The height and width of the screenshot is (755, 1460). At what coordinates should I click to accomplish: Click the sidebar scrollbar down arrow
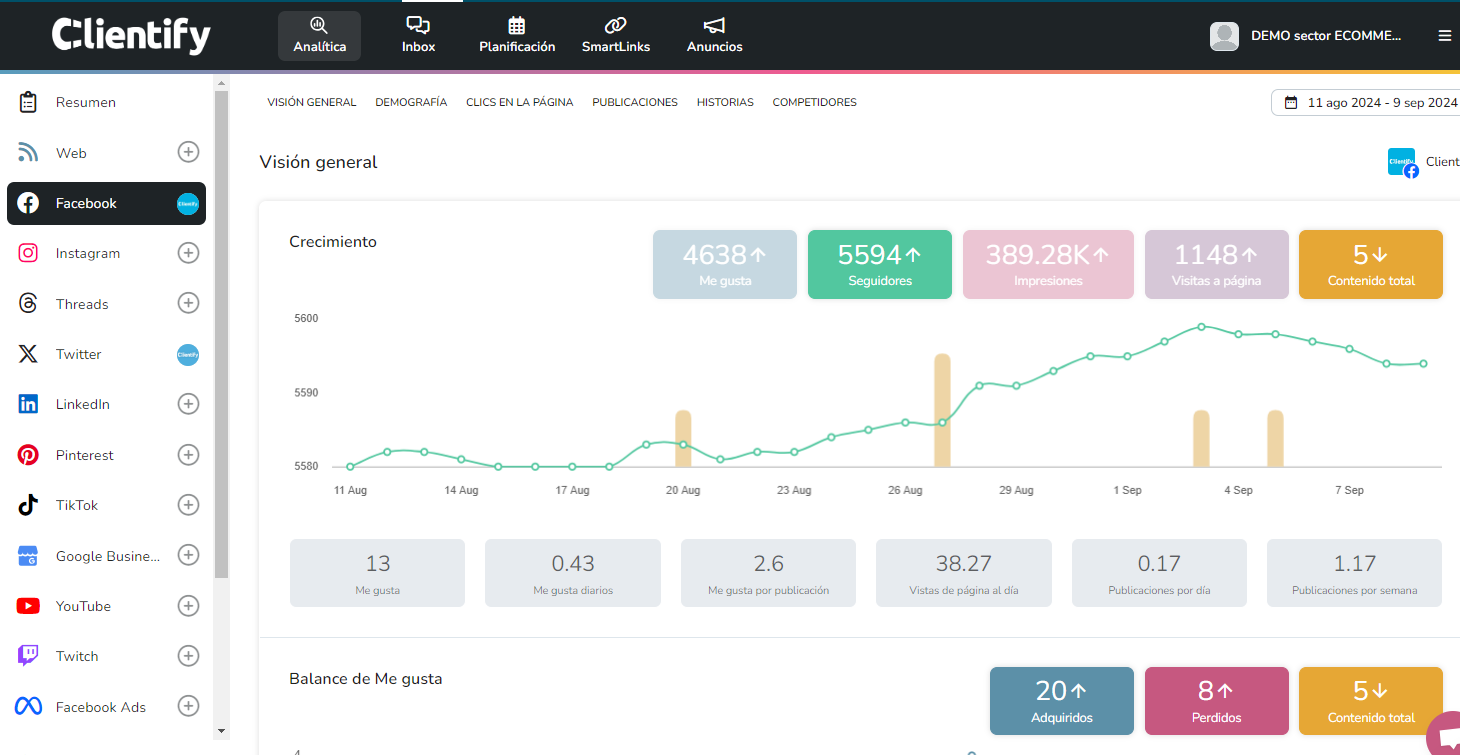(221, 731)
